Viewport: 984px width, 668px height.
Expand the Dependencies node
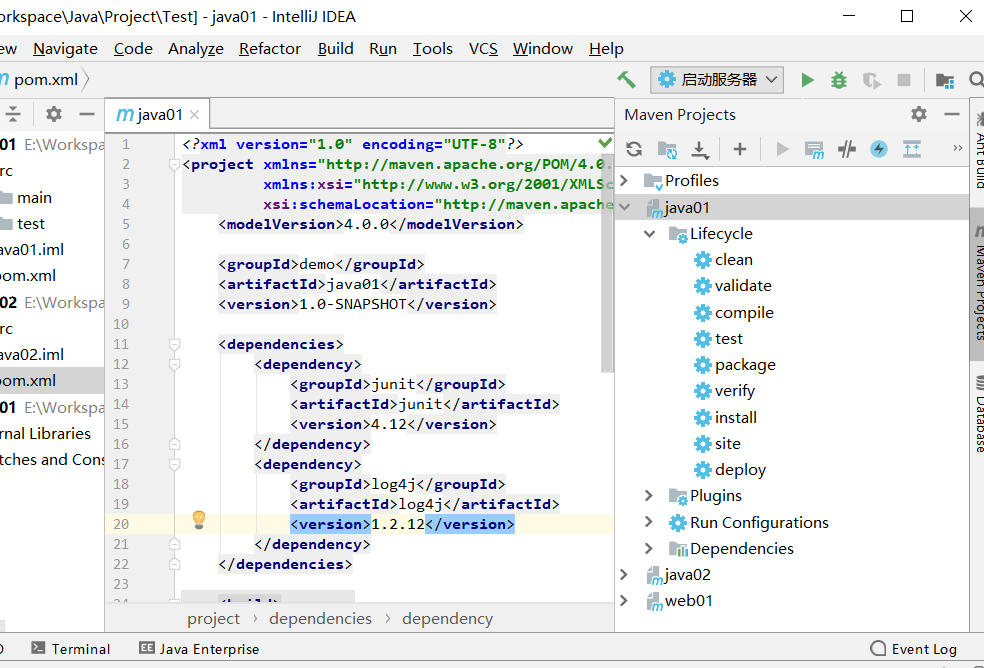pos(649,548)
